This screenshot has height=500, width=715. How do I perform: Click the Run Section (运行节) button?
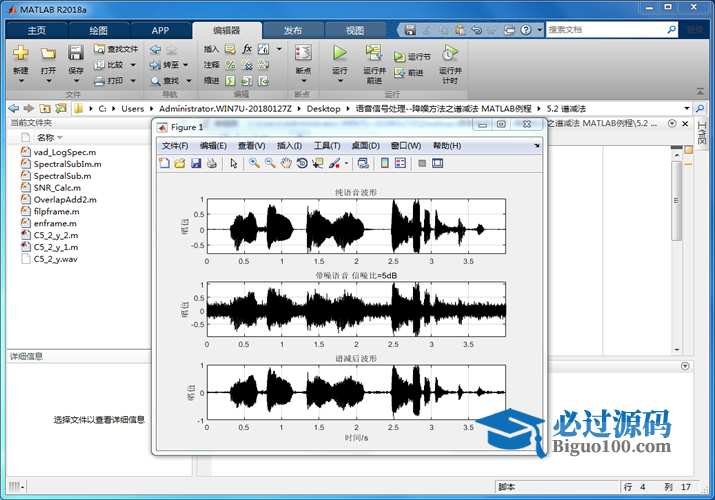(412, 57)
